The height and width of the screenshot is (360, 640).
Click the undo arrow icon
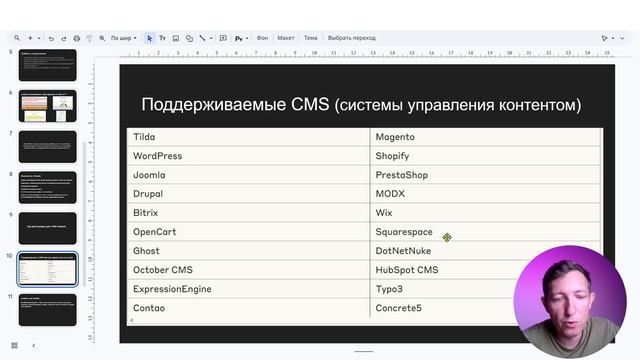pyautogui.click(x=51, y=38)
